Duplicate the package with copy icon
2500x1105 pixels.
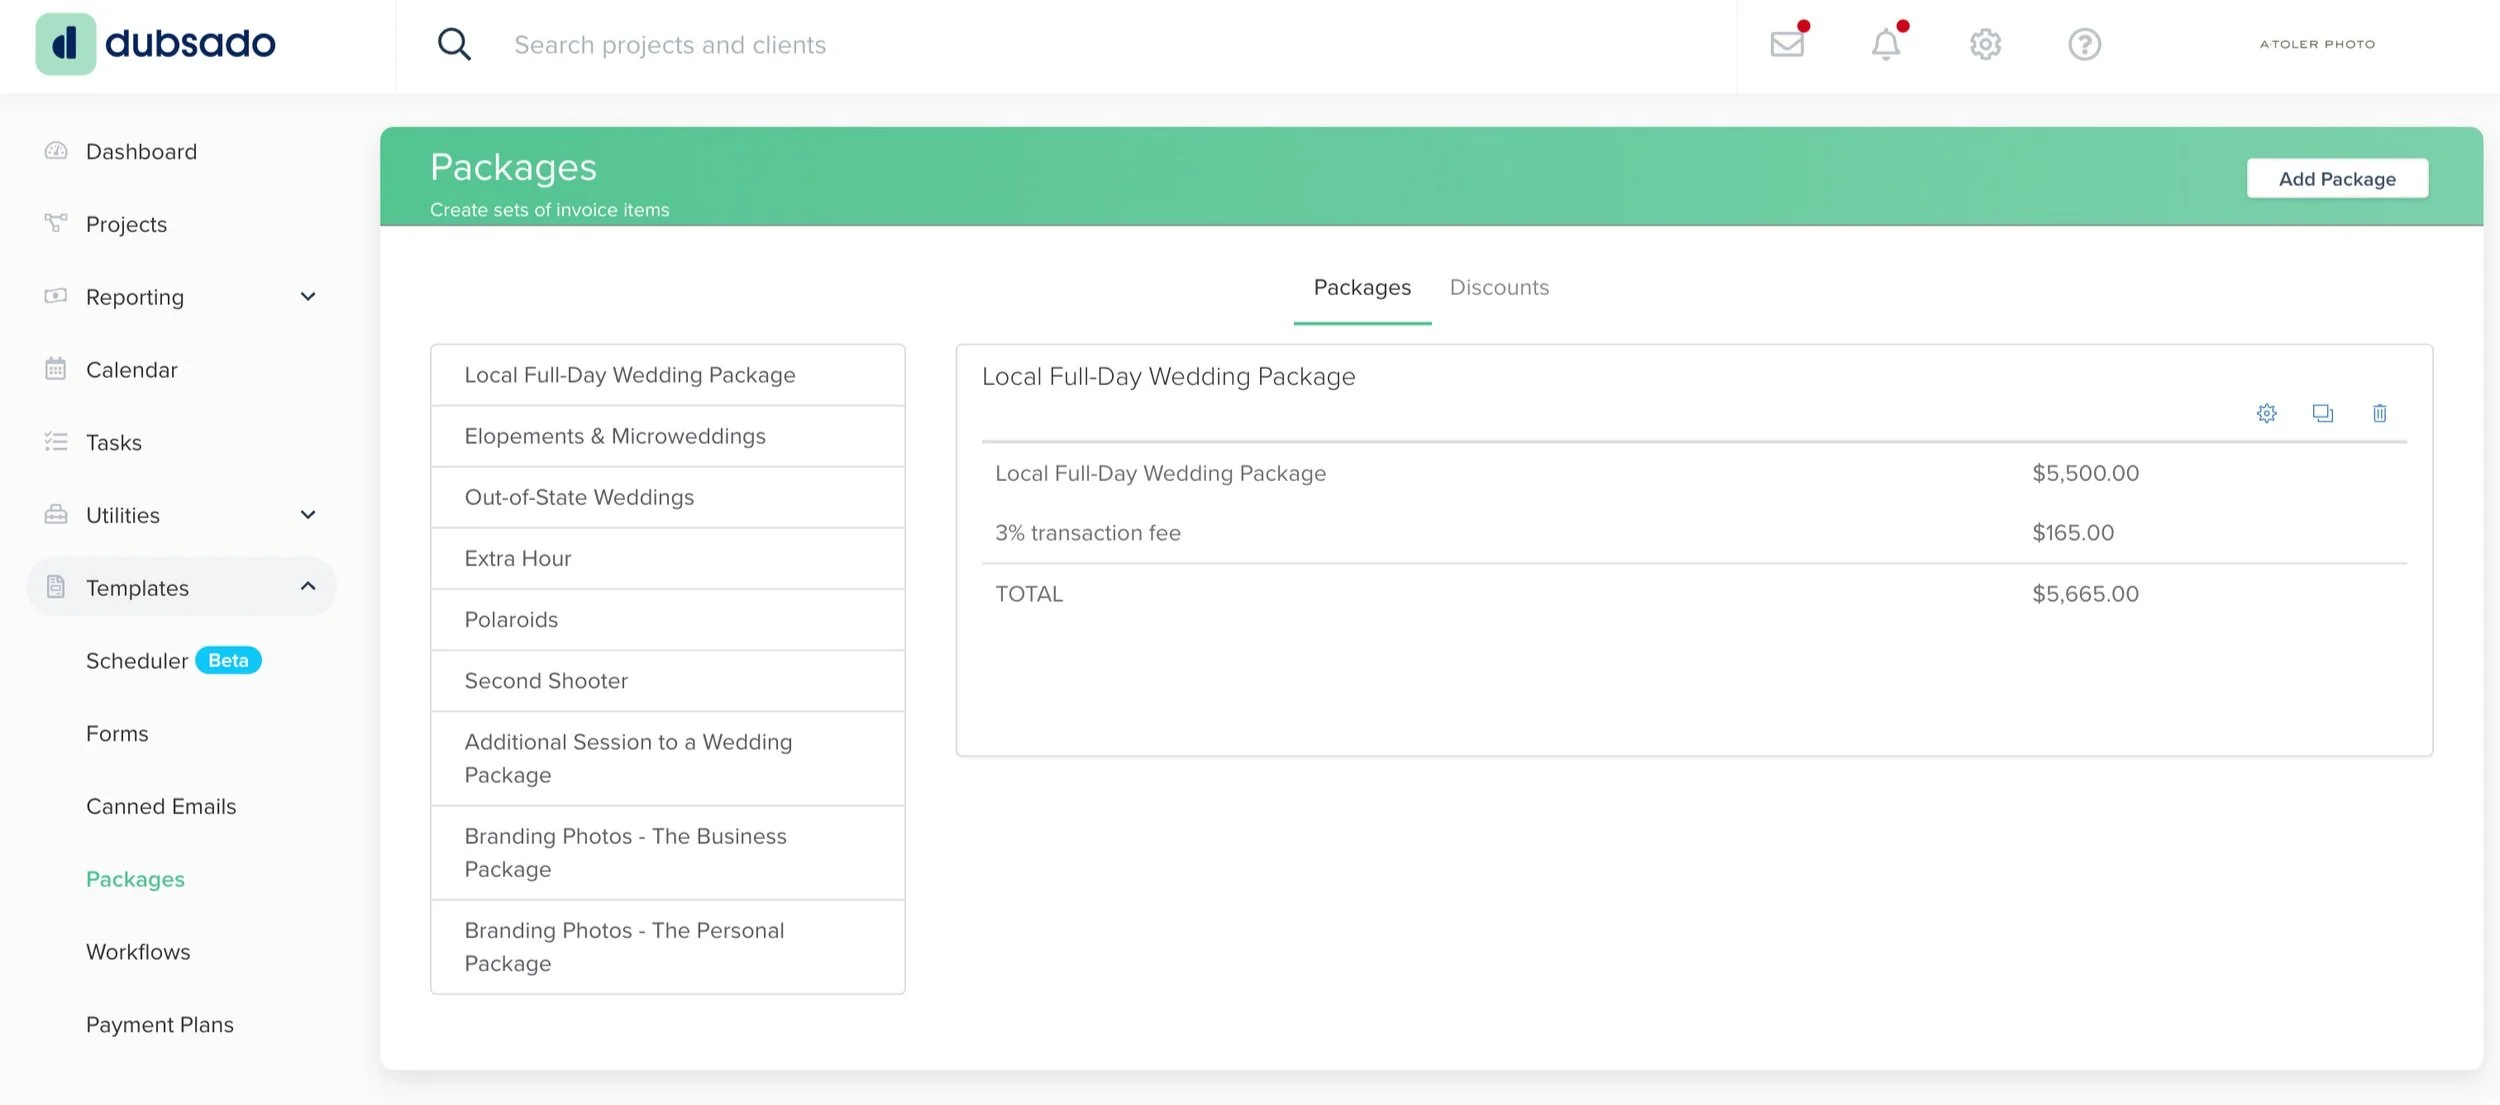point(2322,413)
